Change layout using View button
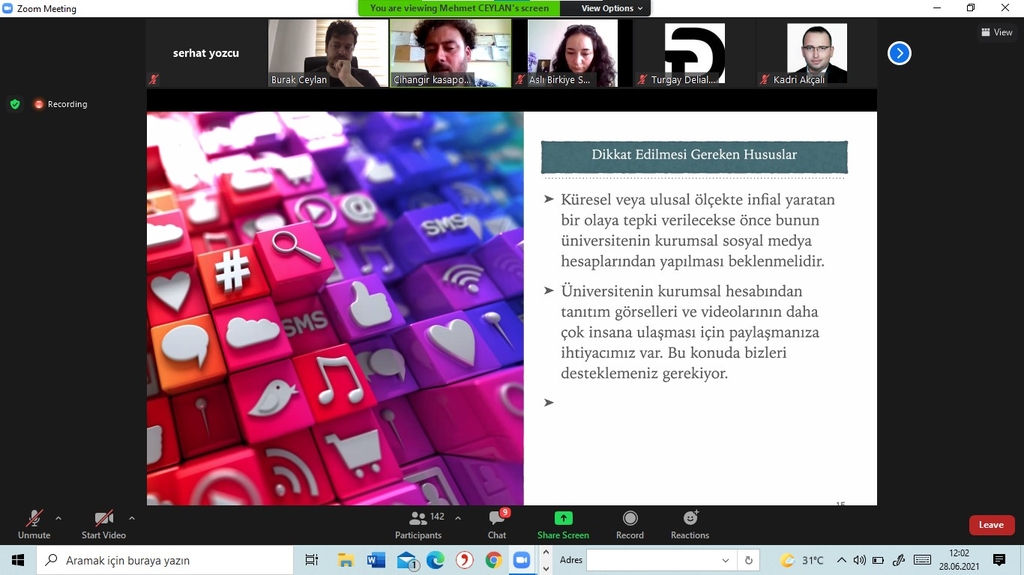The image size is (1024, 575). (x=997, y=32)
